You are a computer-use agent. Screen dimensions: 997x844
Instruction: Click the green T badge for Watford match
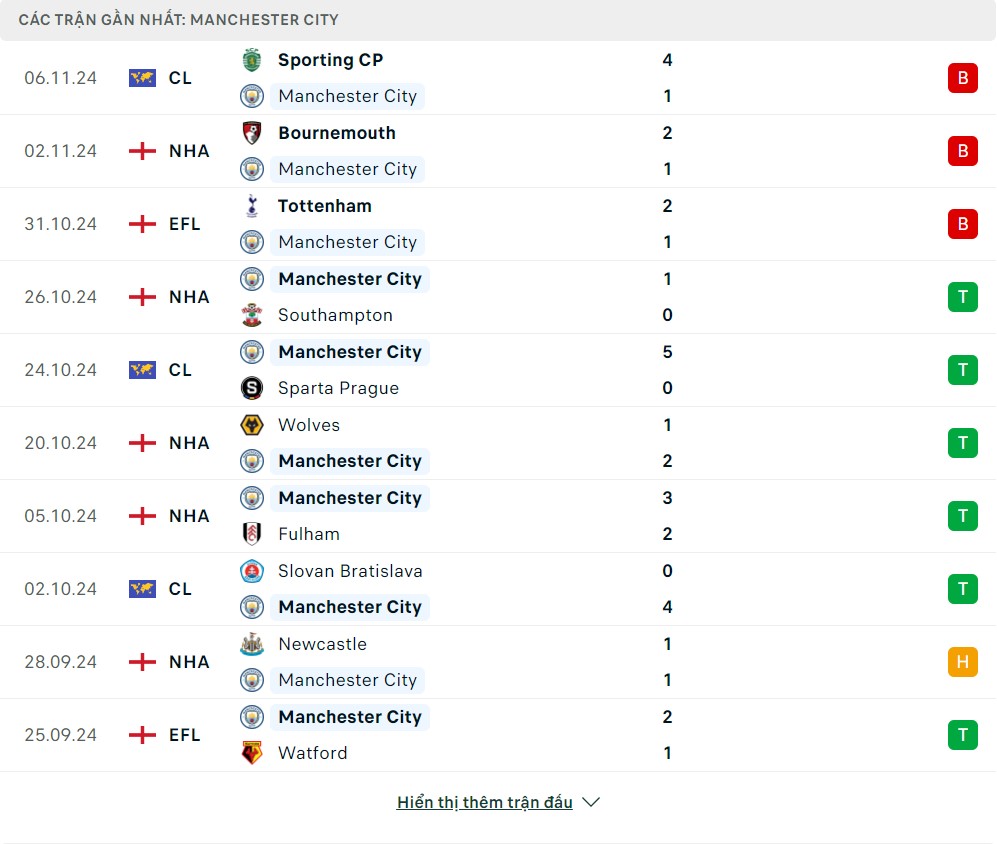(x=962, y=735)
